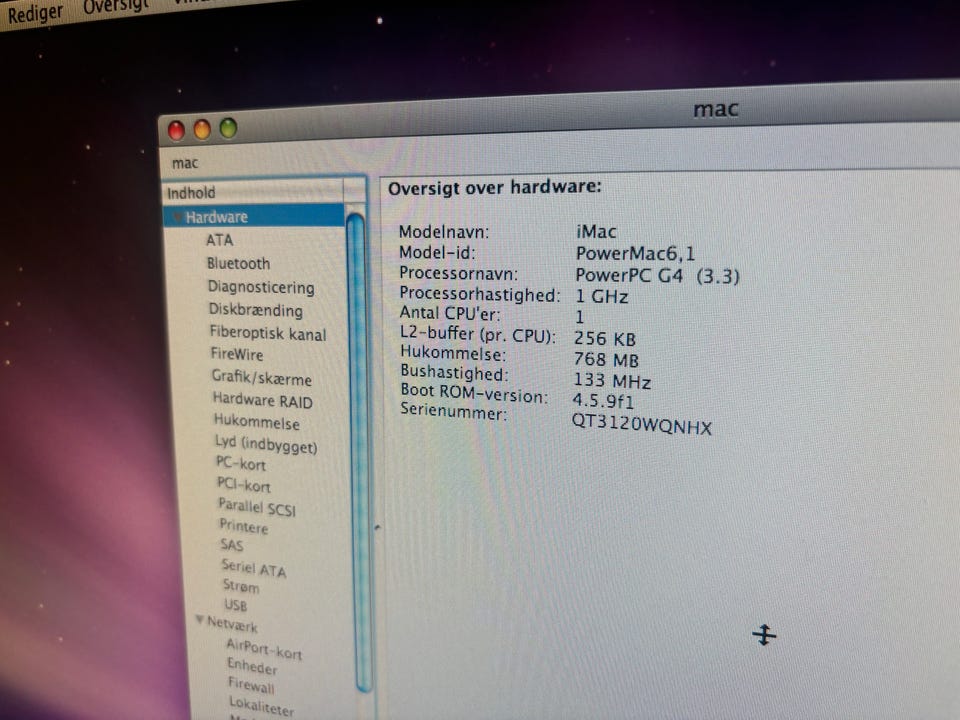Select Bluetooth in the sidebar
The image size is (960, 720).
238,263
